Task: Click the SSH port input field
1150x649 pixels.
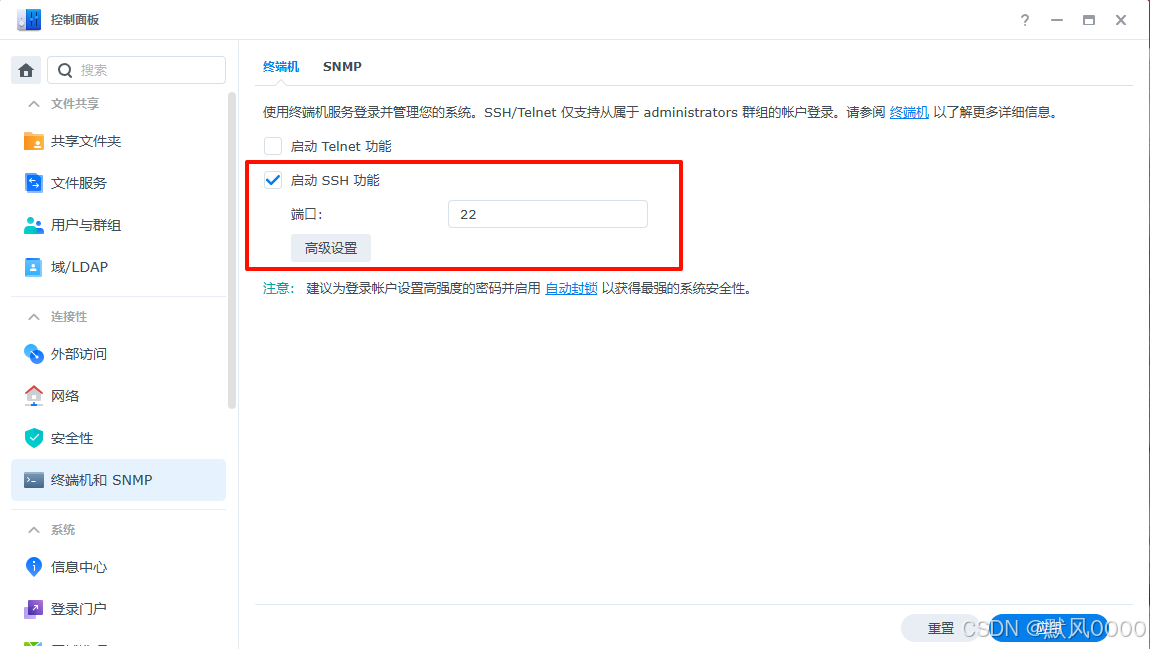Action: pos(547,214)
